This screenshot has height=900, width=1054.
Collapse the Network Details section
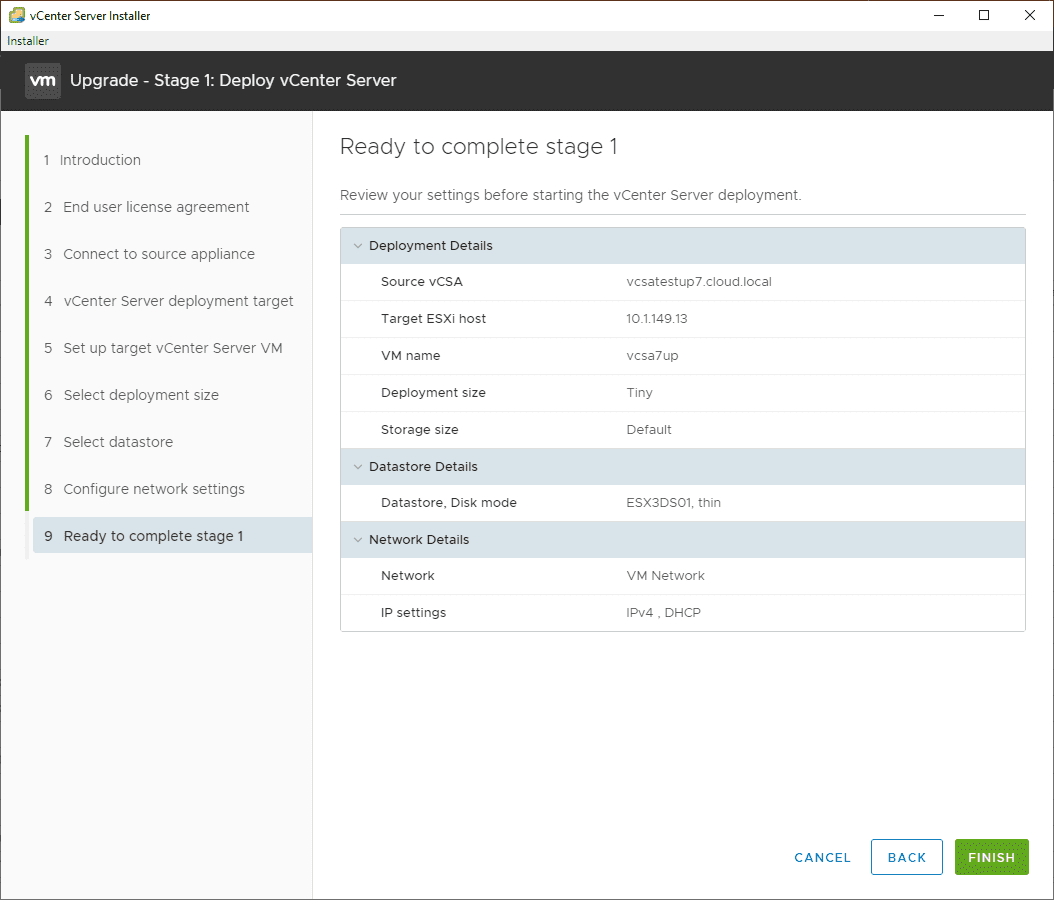tap(357, 540)
